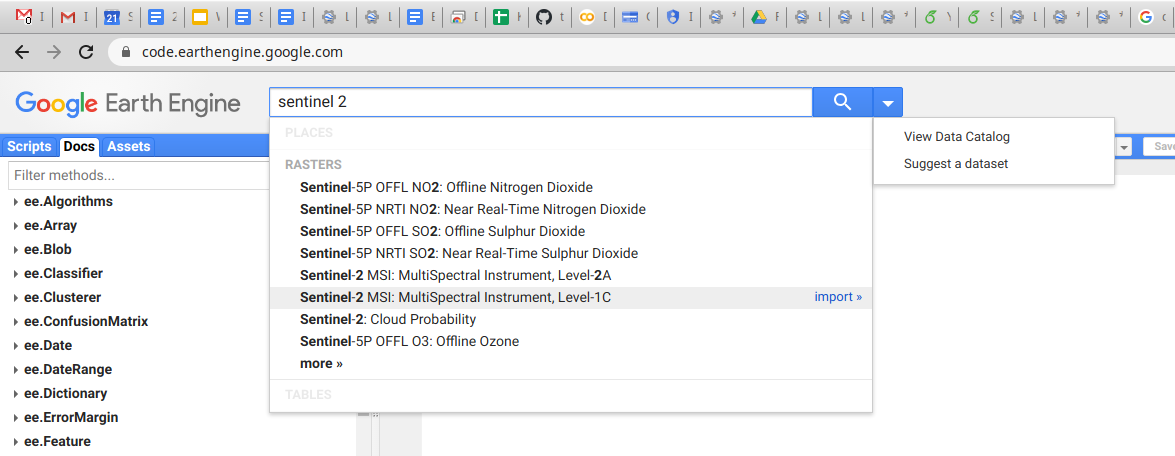
Task: Switch to the blue shield icon tab
Action: [x=672, y=16]
